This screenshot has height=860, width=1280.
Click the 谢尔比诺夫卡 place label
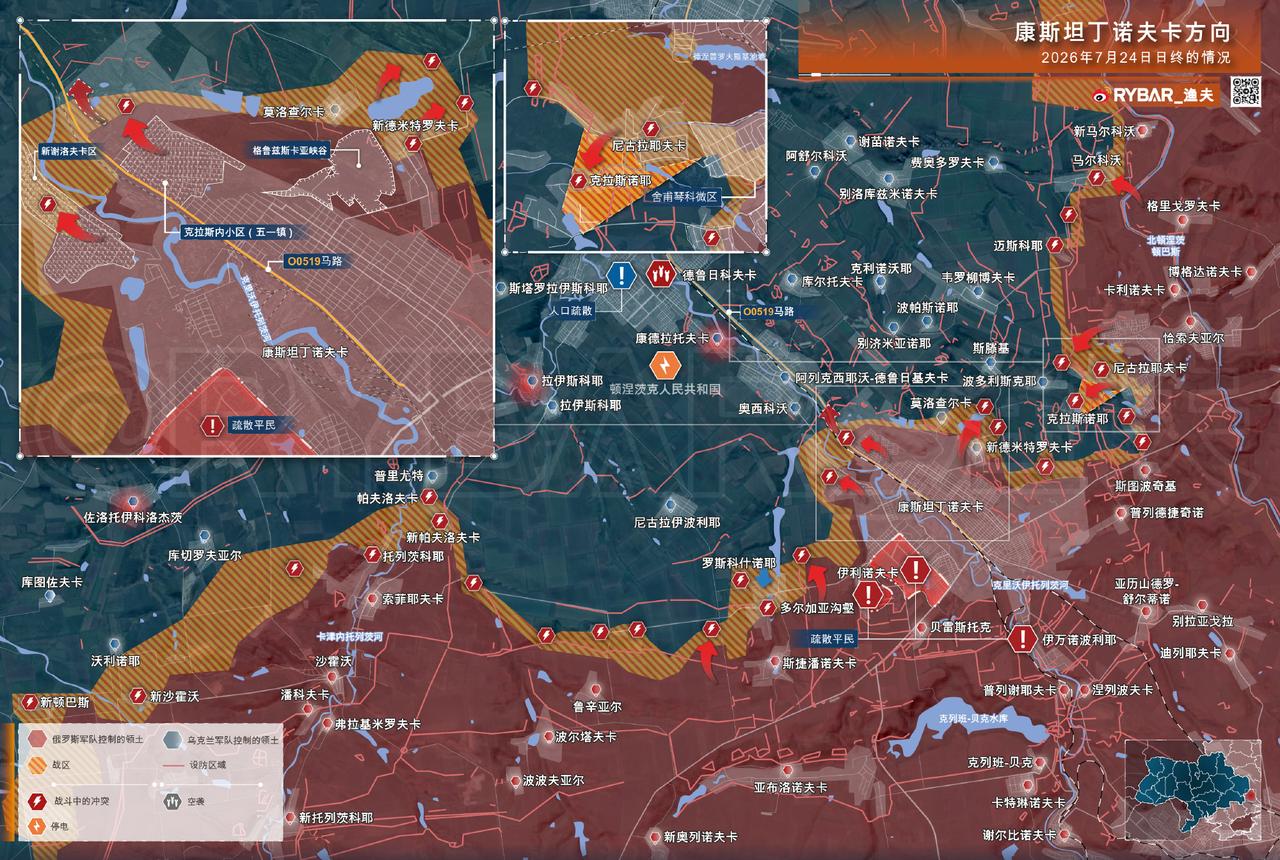[x=1019, y=835]
